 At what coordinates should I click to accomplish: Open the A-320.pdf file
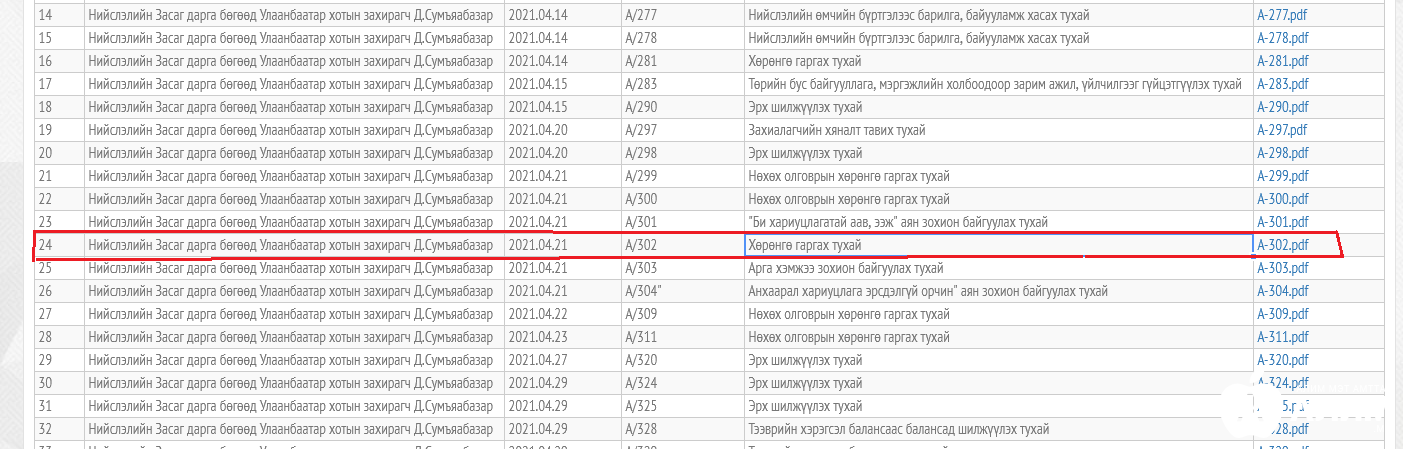pos(1282,360)
